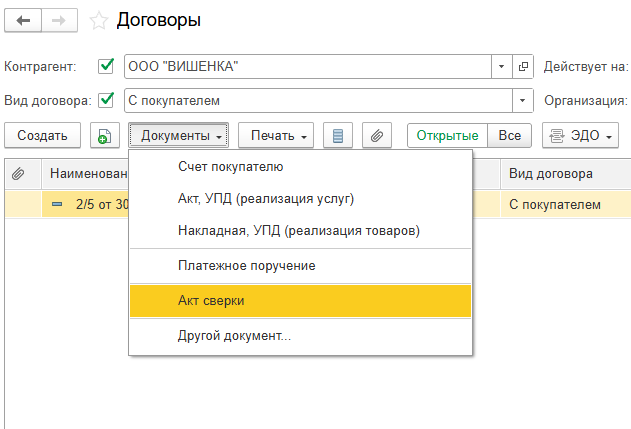The height and width of the screenshot is (429, 631).
Task: Go back with the left arrow button
Action: (x=23, y=20)
